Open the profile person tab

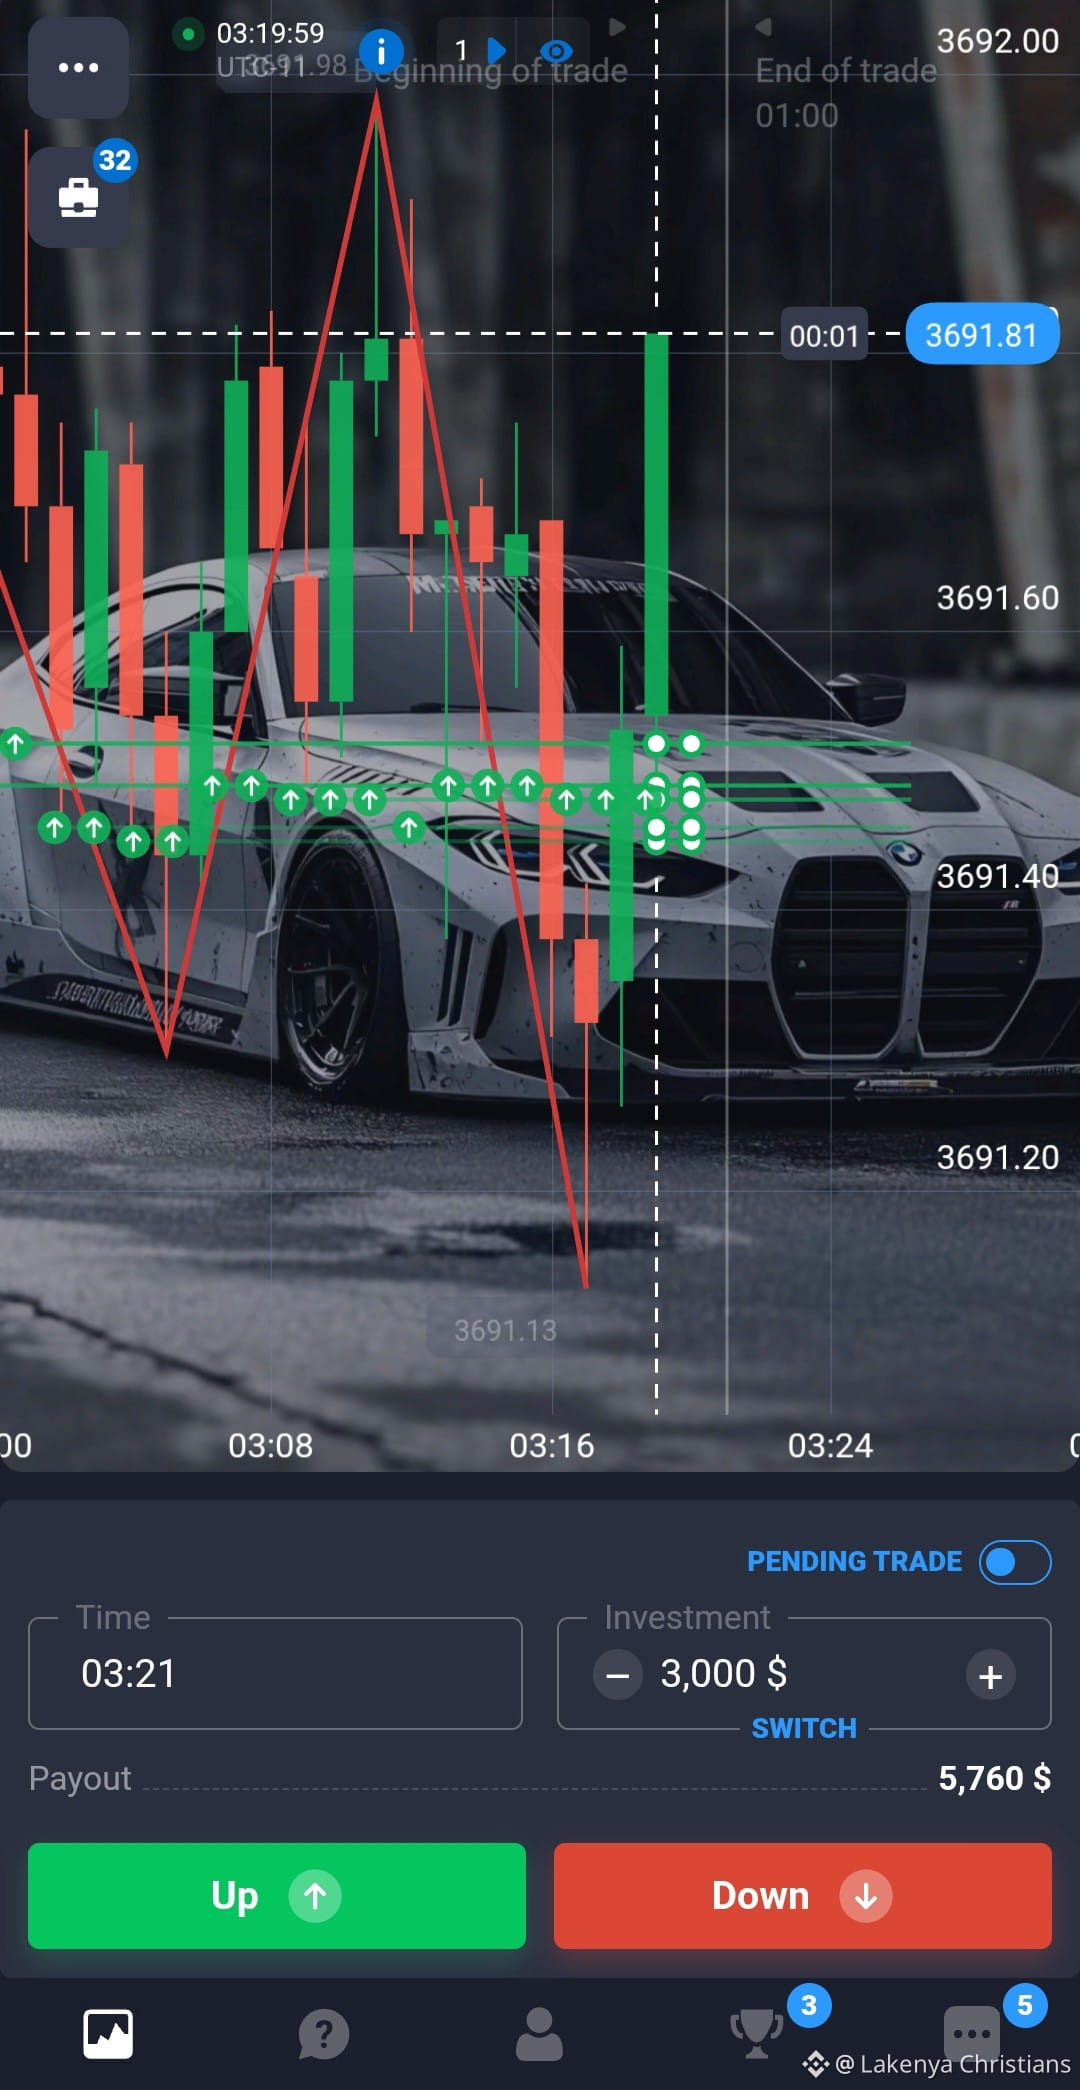539,2034
